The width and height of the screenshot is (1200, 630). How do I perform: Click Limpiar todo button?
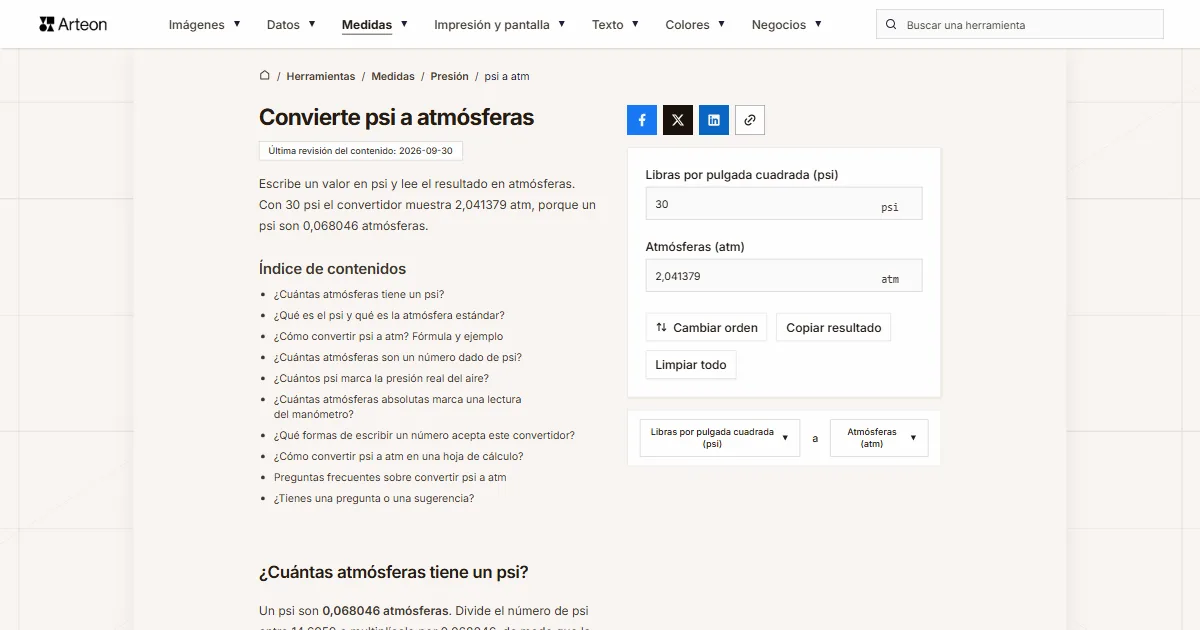pyautogui.click(x=691, y=365)
